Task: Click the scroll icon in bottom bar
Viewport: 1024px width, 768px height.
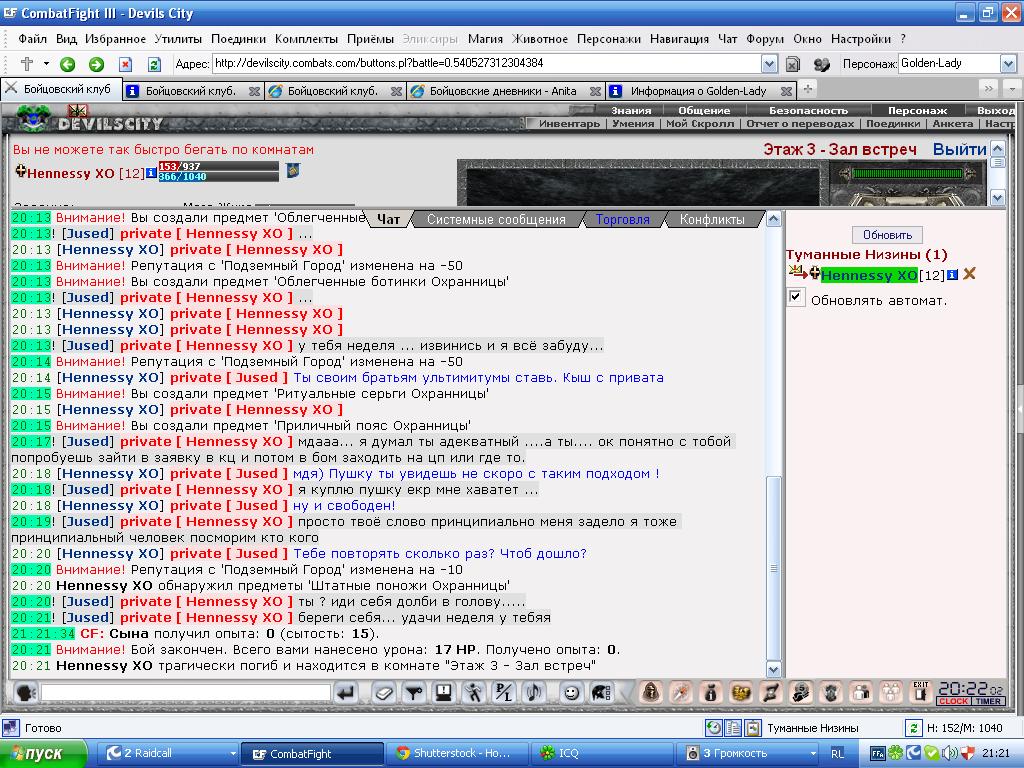Action: click(771, 692)
